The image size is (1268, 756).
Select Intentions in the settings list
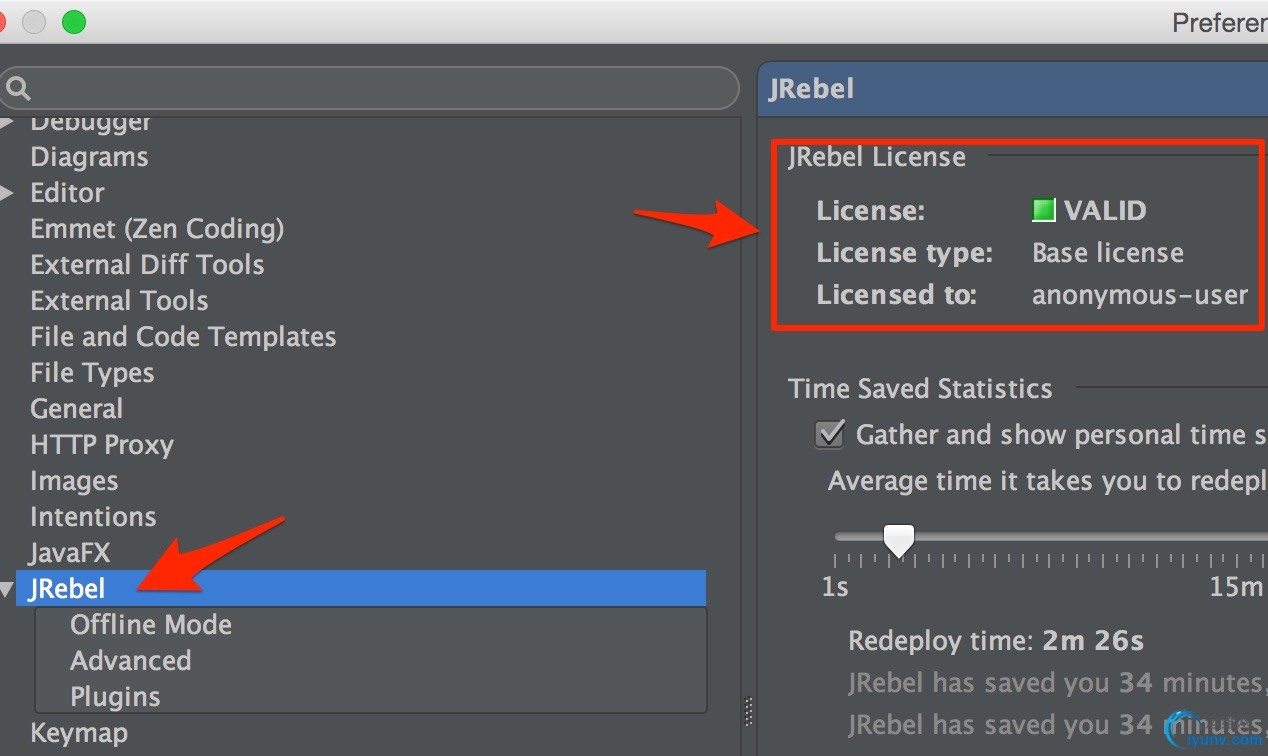point(93,517)
